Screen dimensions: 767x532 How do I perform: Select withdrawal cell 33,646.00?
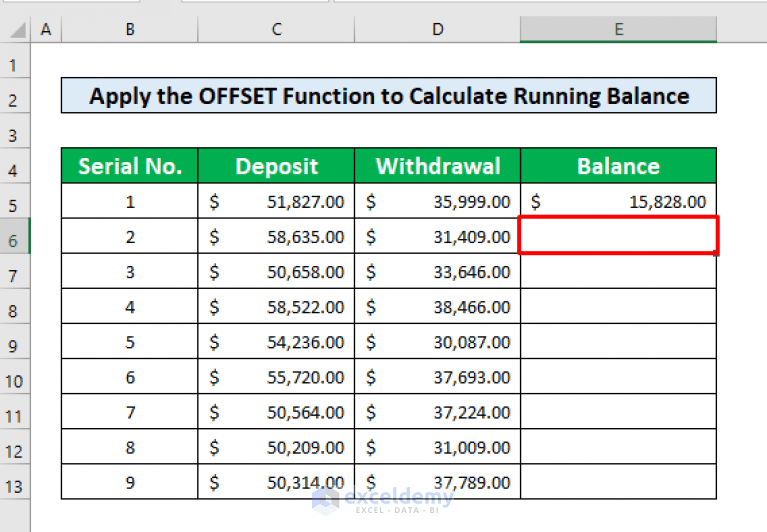coord(438,271)
